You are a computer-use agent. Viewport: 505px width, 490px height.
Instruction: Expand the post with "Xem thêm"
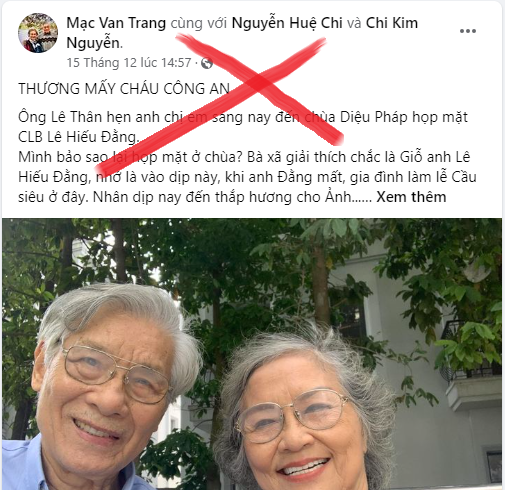(x=411, y=197)
